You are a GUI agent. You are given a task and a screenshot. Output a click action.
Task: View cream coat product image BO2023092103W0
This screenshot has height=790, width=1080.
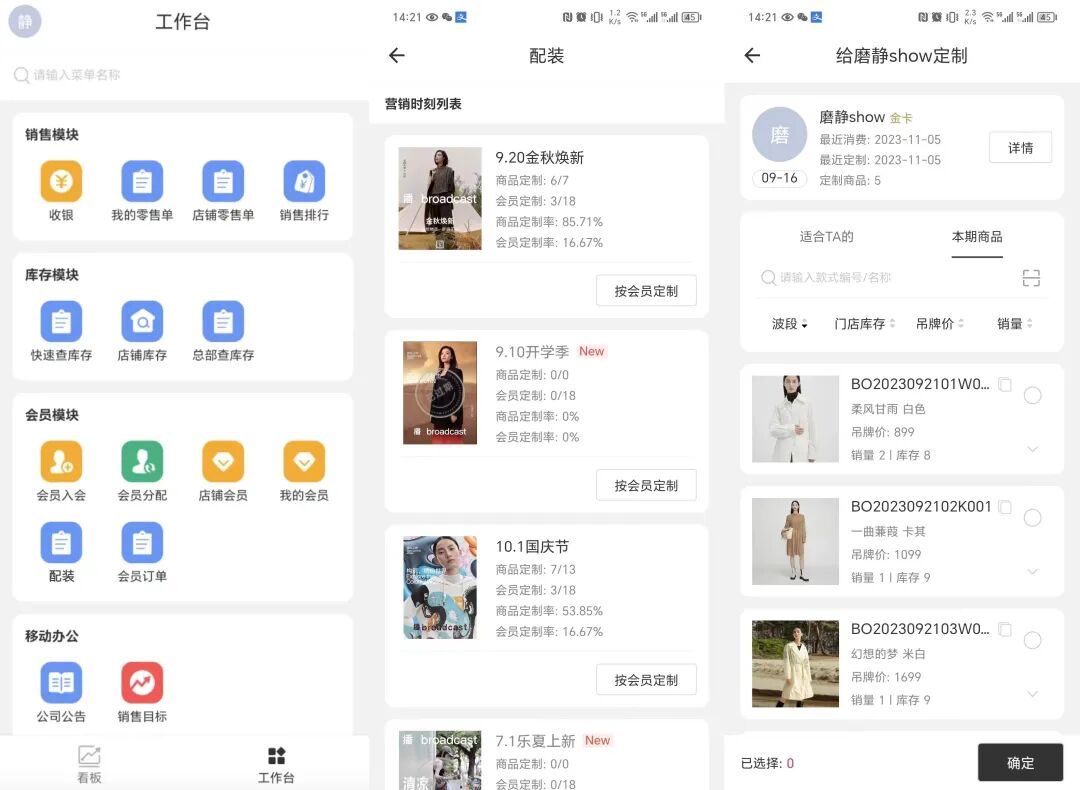(x=795, y=664)
